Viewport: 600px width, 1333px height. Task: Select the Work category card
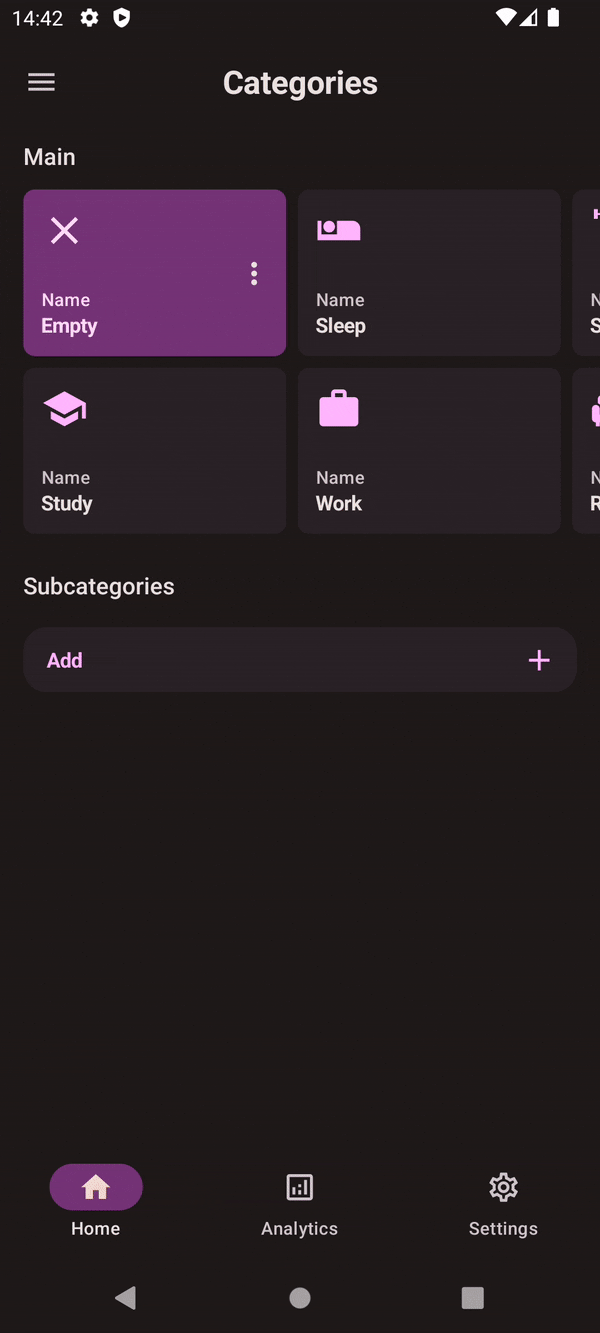click(429, 451)
